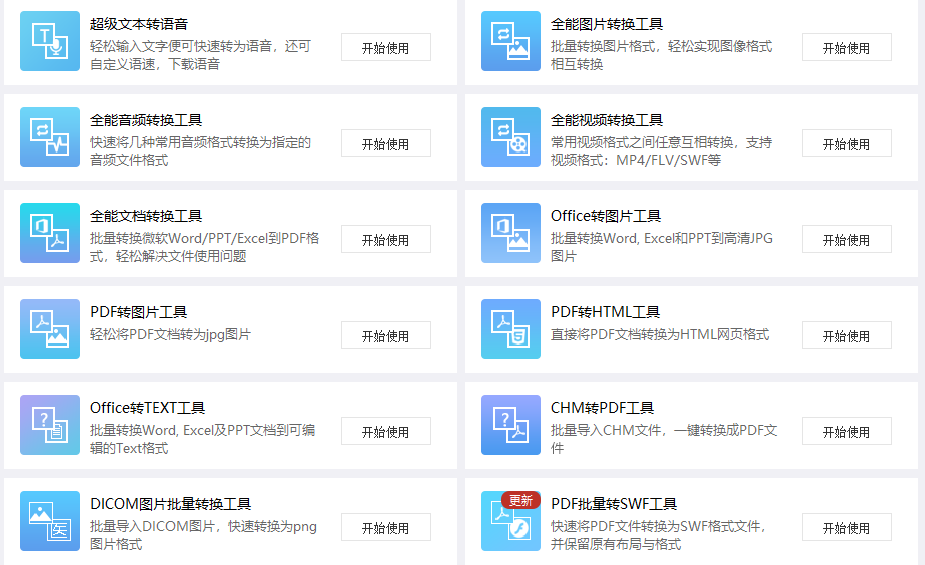This screenshot has width=925, height=565.
Task: Click the title 全能文档转换工具
Action: pos(146,216)
